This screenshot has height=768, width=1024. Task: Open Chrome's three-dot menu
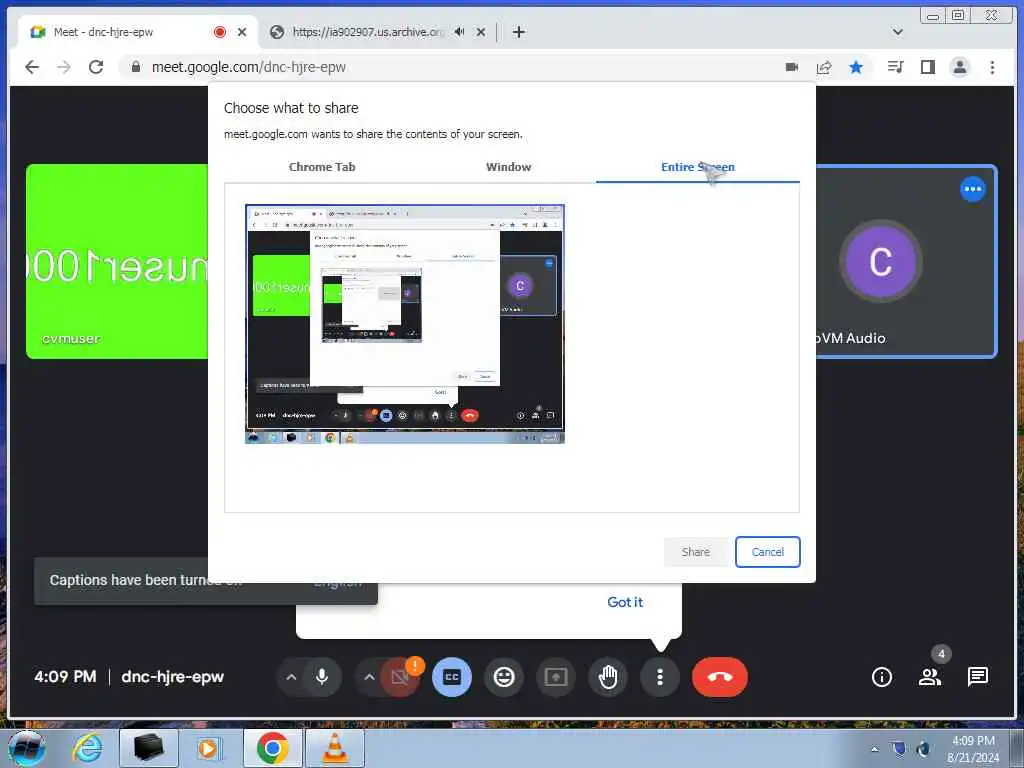[x=992, y=67]
